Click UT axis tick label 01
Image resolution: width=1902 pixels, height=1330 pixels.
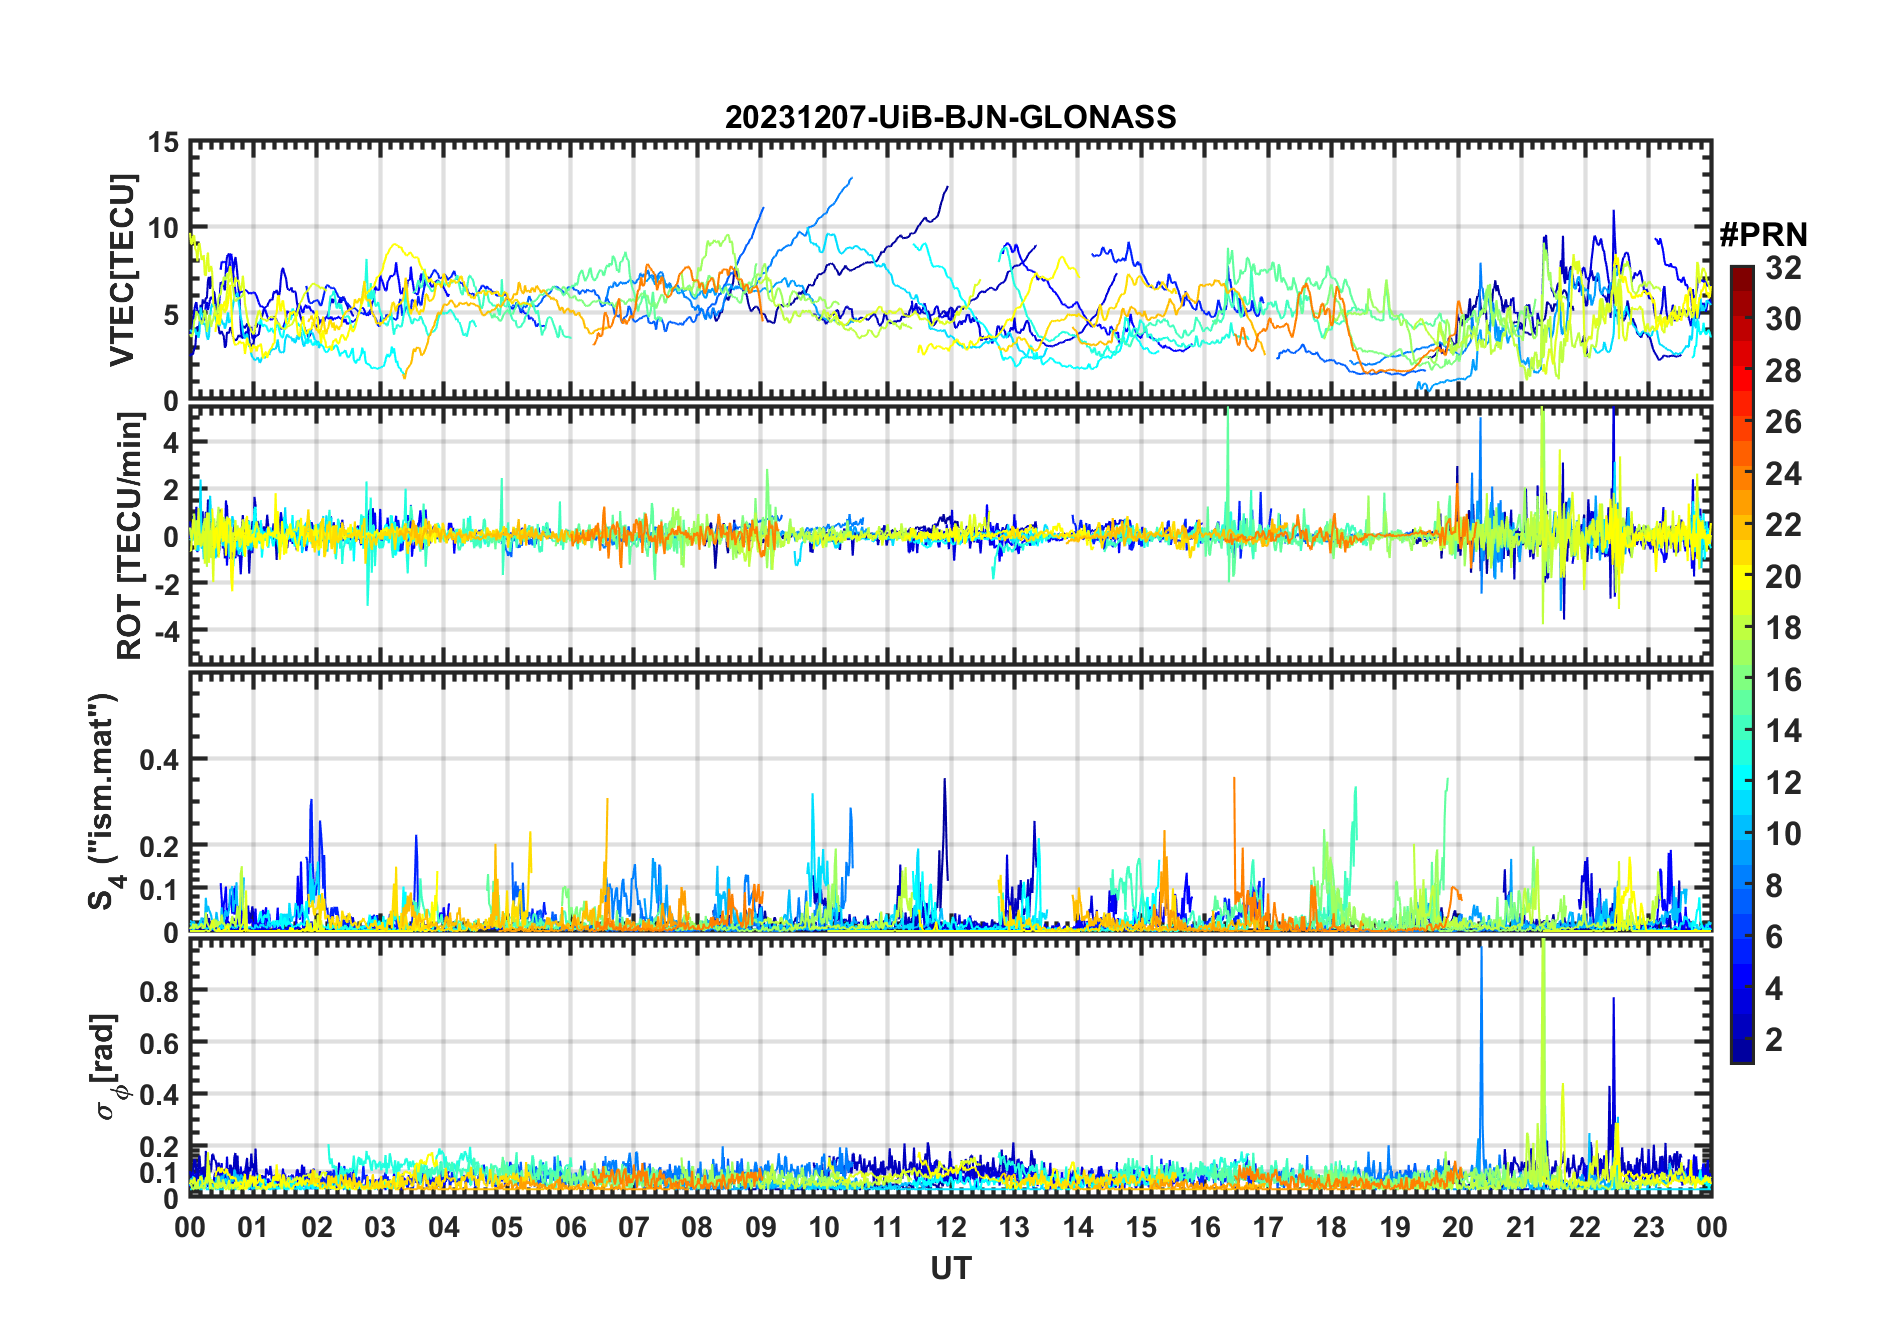(x=253, y=1227)
